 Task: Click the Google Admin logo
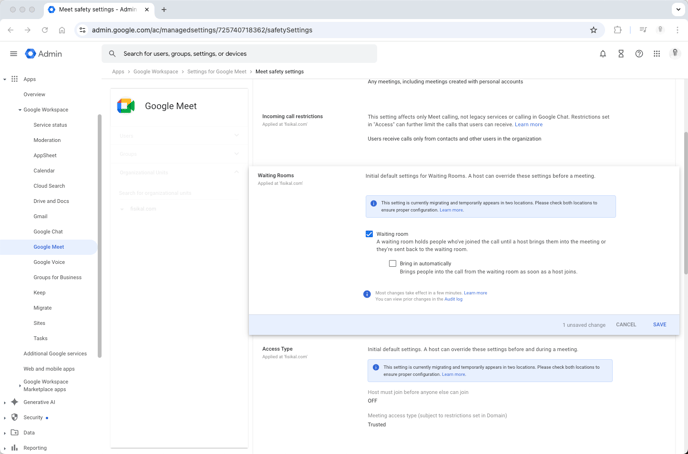pos(43,54)
